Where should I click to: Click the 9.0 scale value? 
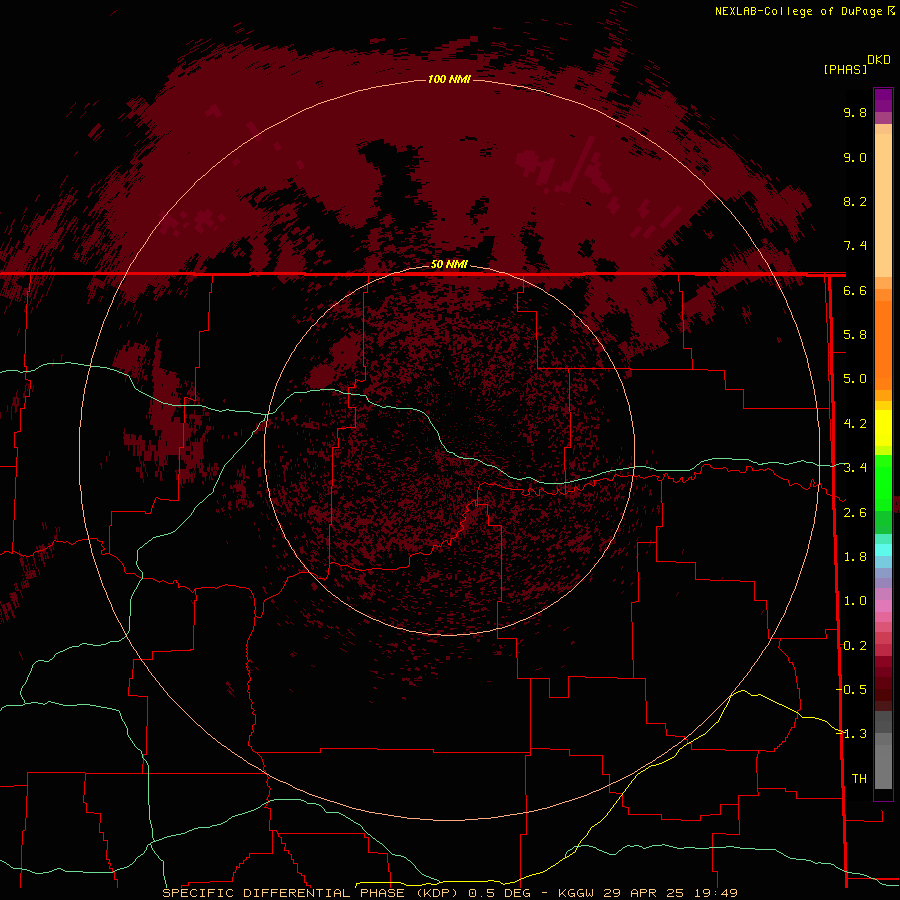[855, 157]
